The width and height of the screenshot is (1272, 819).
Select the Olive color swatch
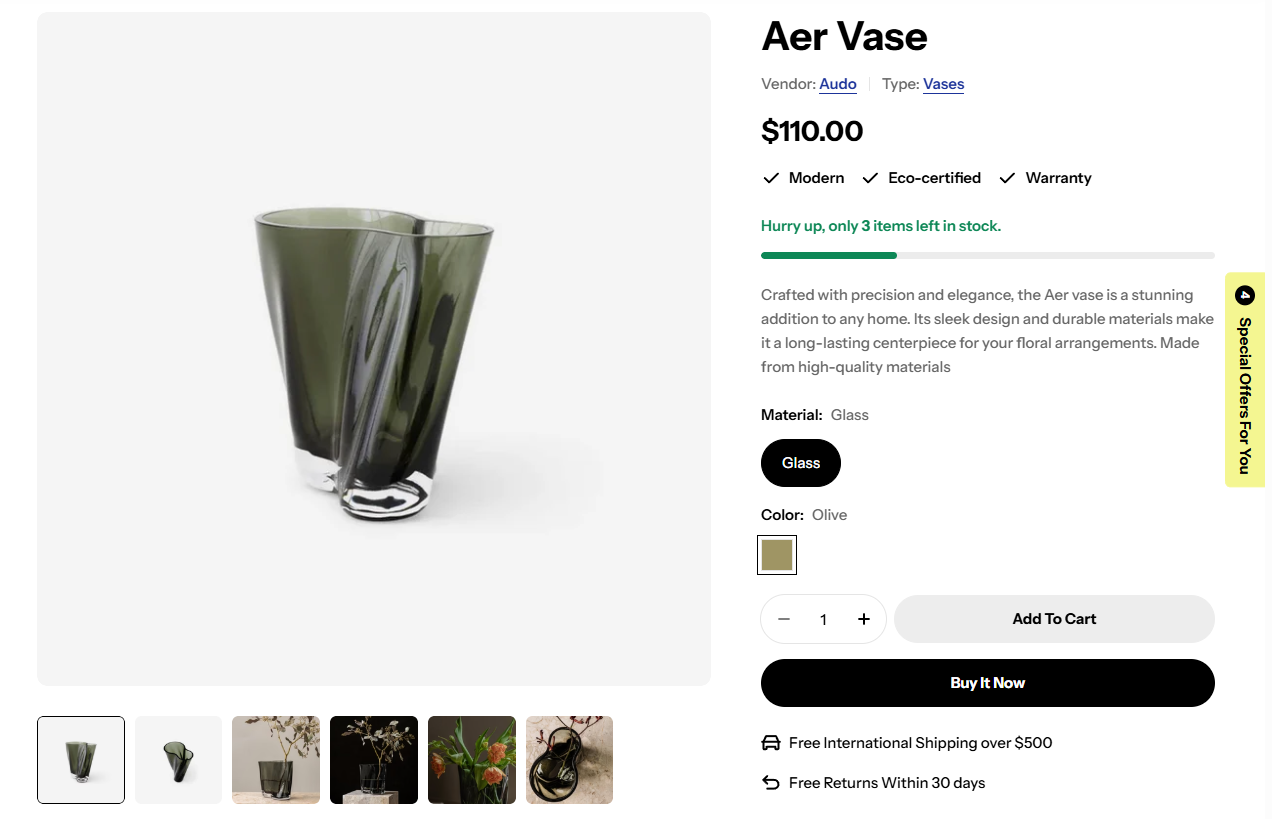coord(777,555)
